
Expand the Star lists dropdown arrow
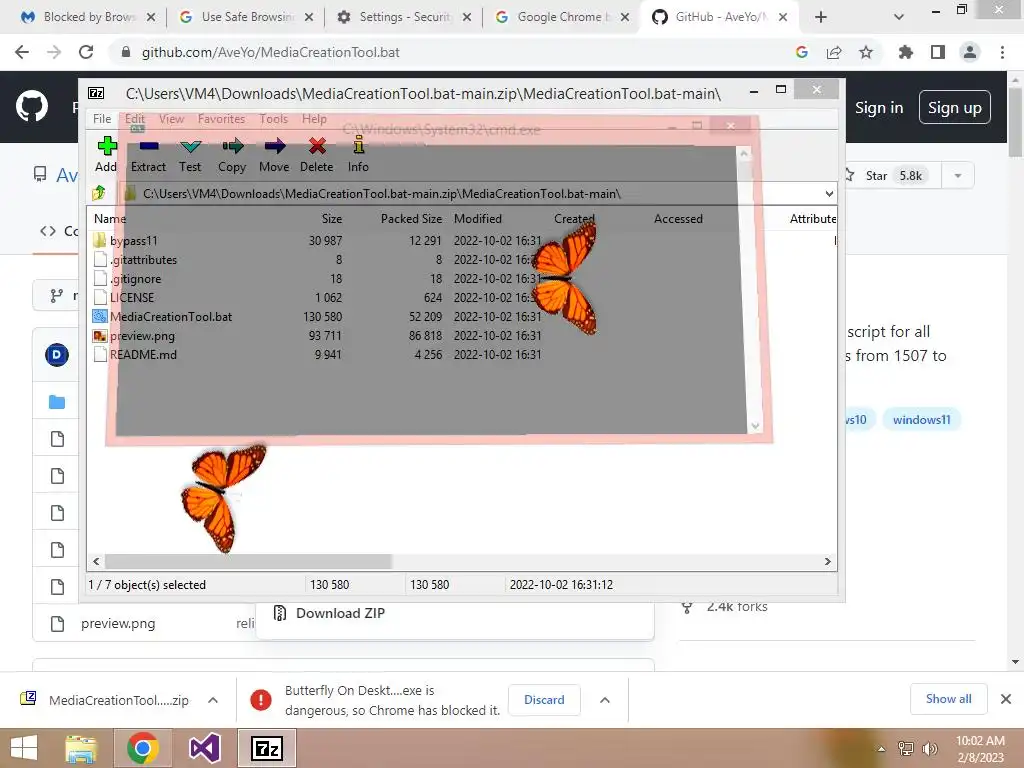[x=958, y=176]
